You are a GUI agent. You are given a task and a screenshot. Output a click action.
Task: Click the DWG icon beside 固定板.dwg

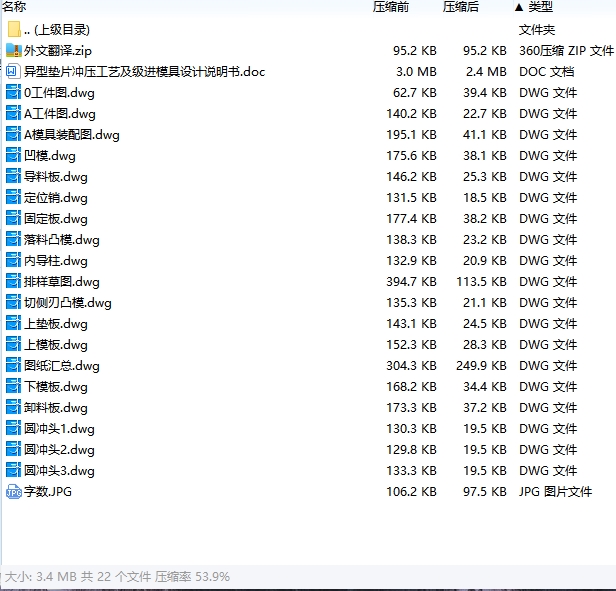[x=13, y=218]
